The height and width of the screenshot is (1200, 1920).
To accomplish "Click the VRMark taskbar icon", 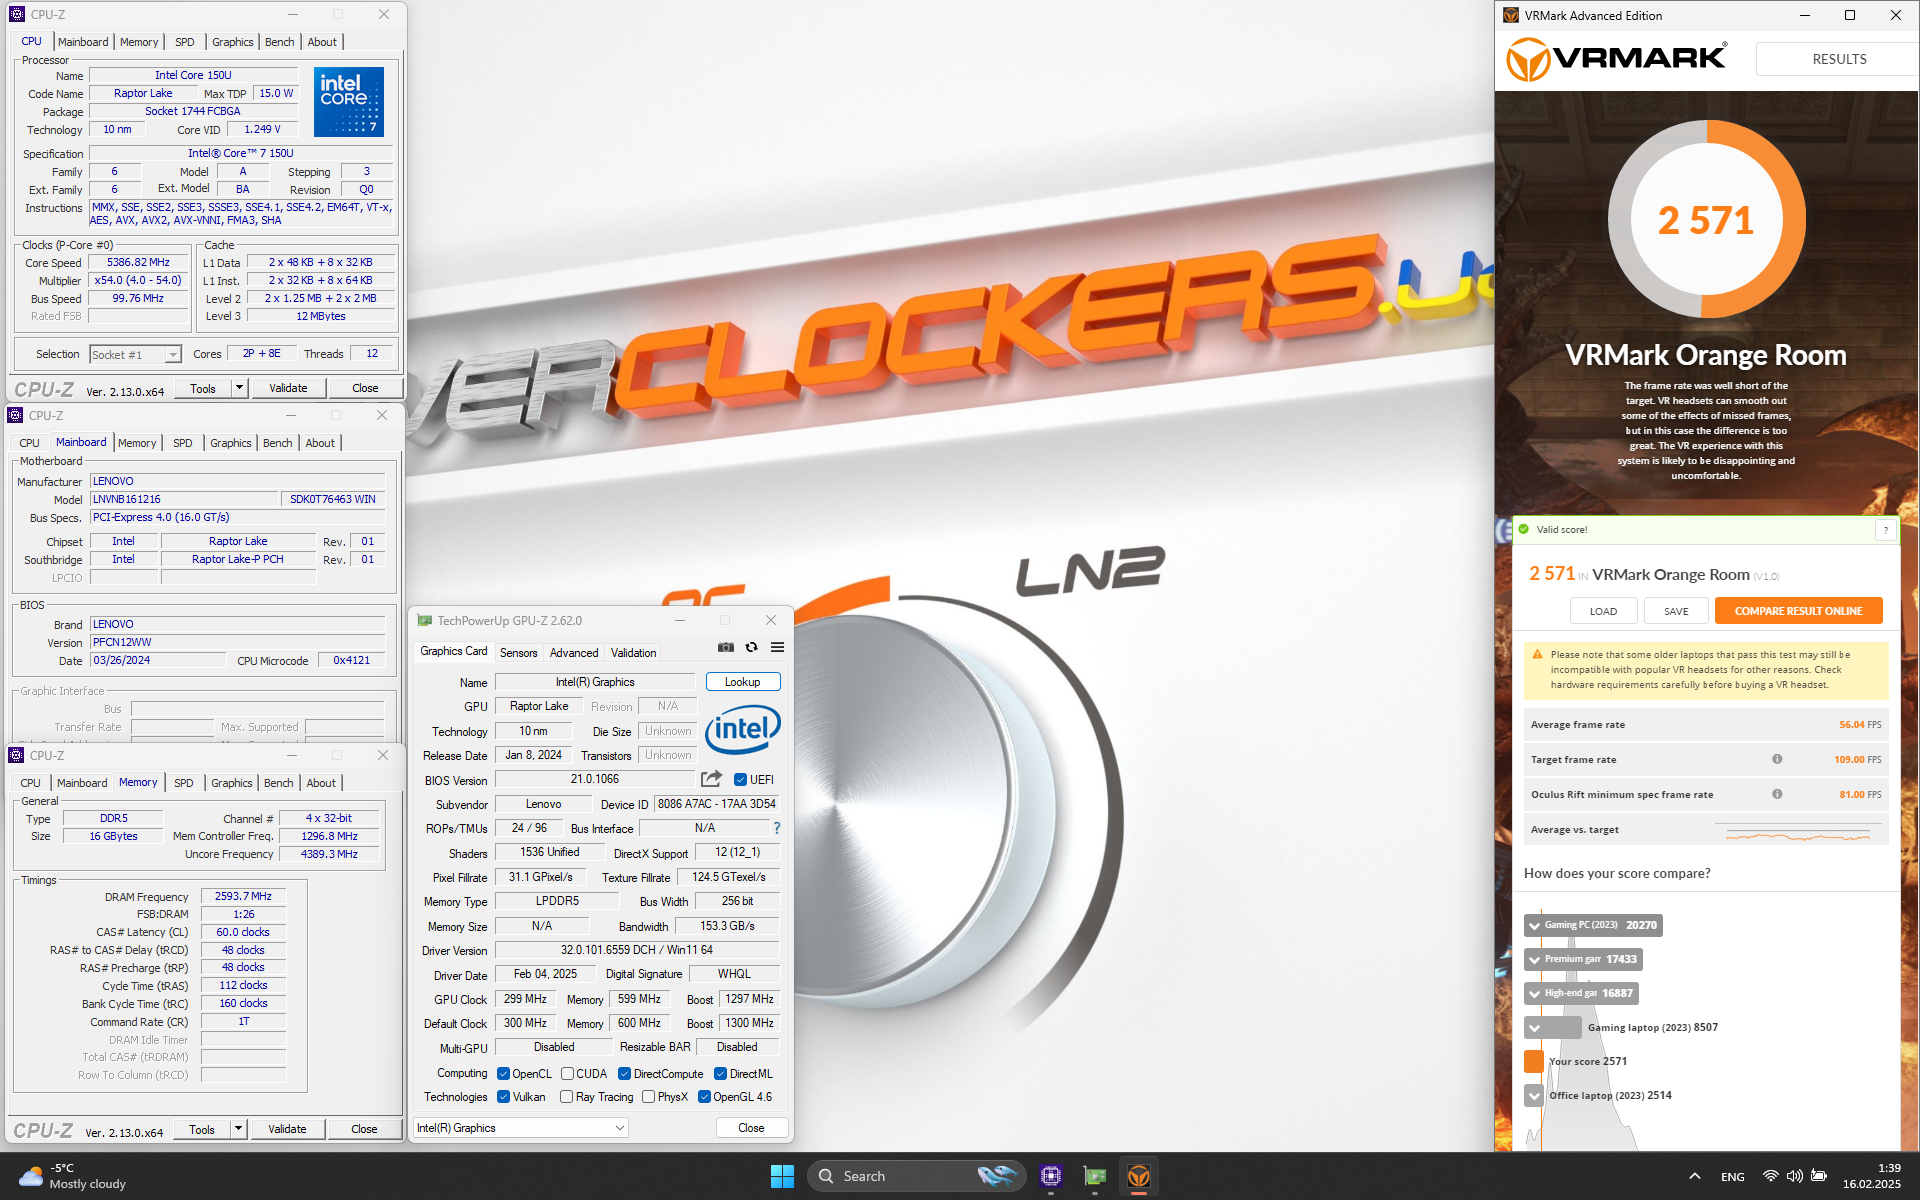I will pos(1139,1176).
